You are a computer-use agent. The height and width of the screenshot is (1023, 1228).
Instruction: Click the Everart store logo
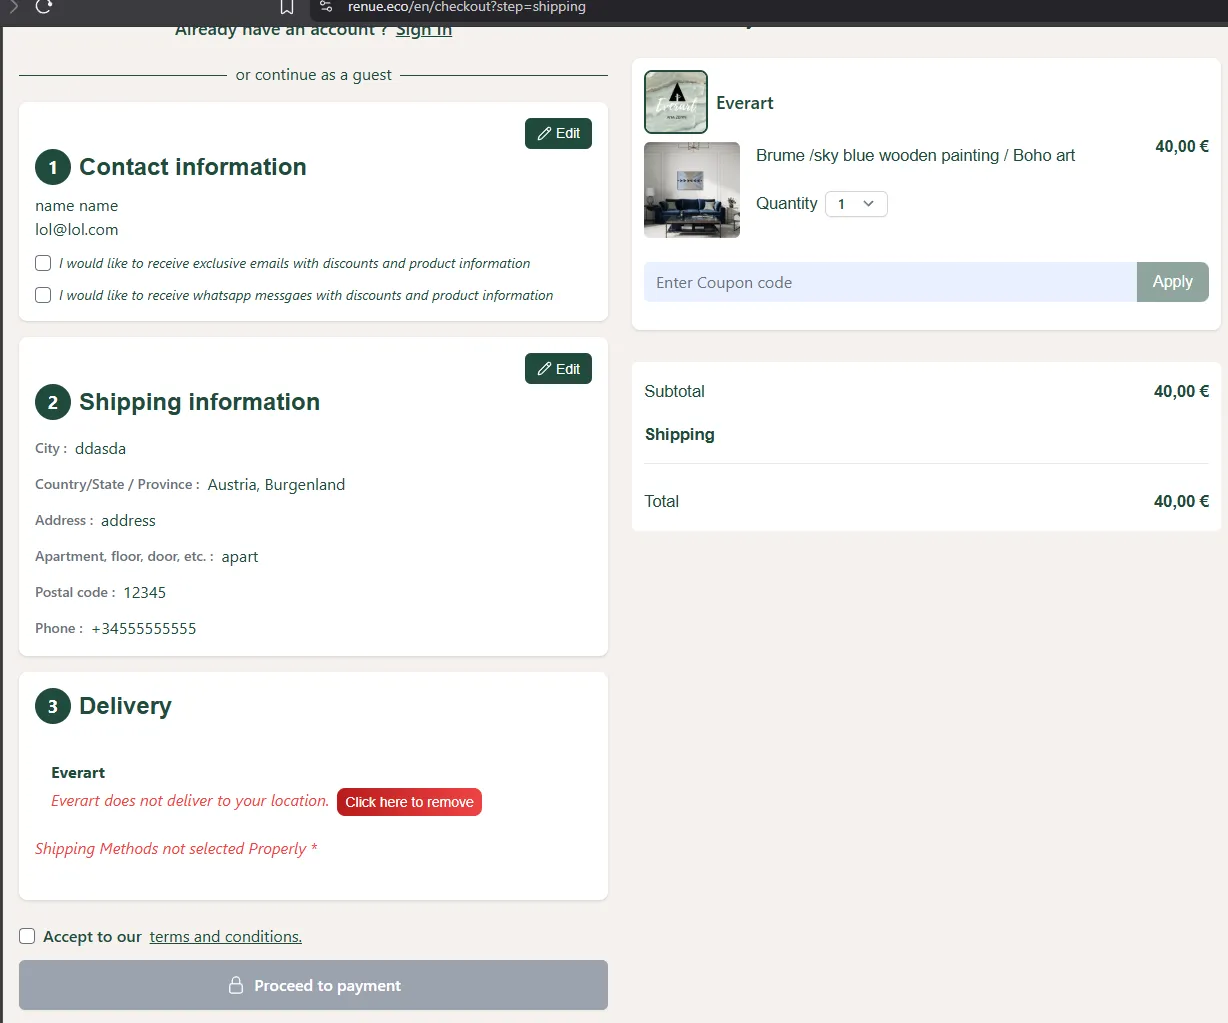676,102
